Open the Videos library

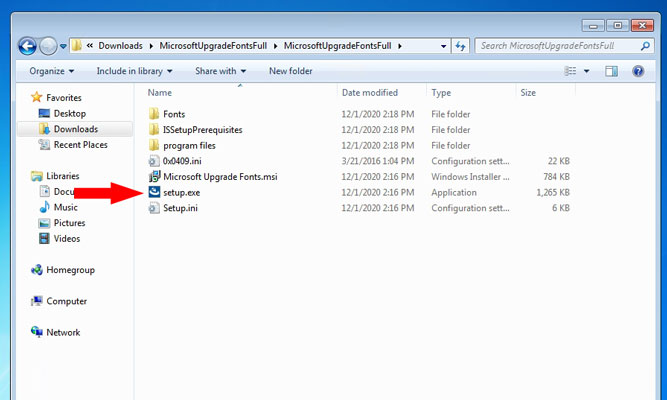[67, 239]
